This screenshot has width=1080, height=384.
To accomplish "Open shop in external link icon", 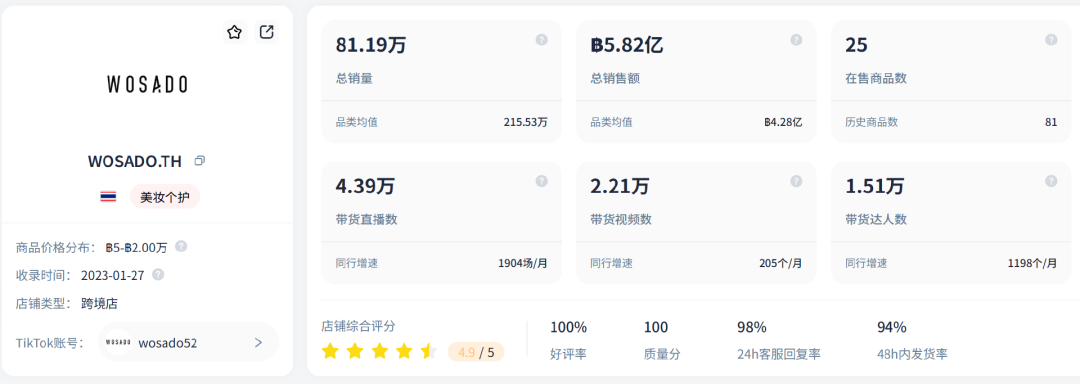I will 267,32.
